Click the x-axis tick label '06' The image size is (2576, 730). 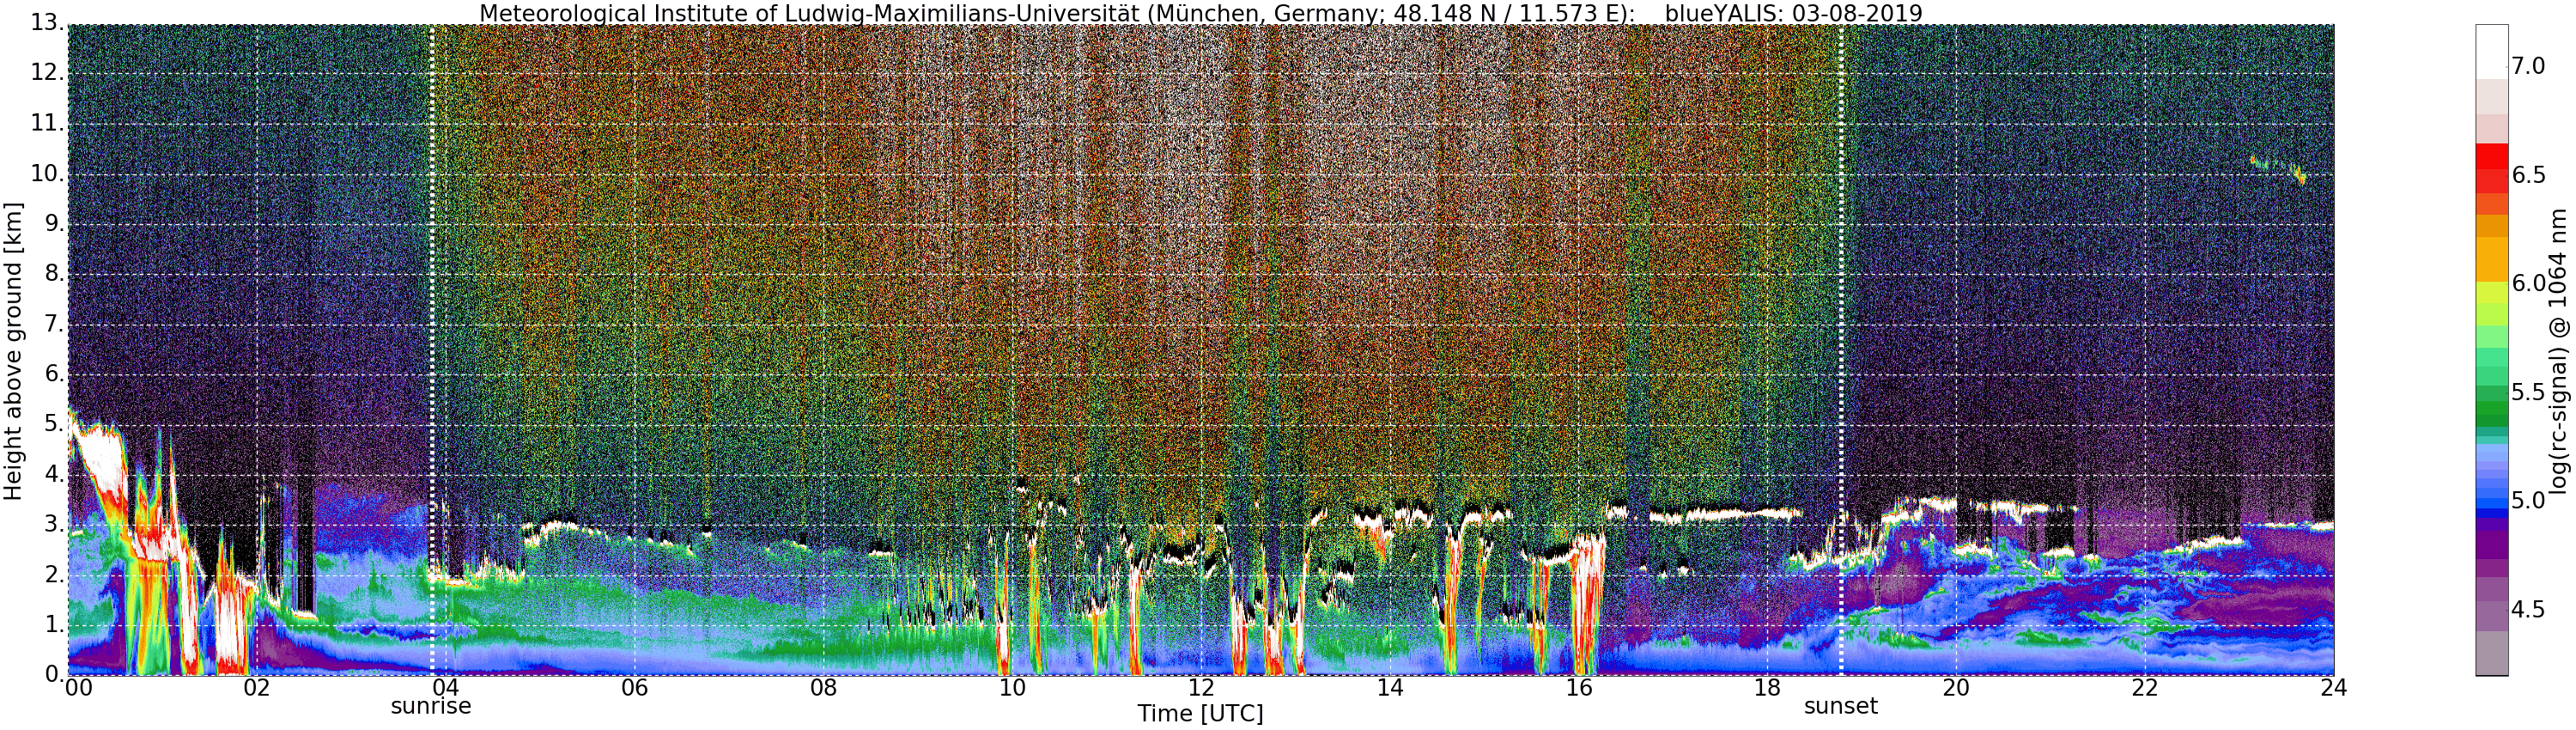click(634, 688)
